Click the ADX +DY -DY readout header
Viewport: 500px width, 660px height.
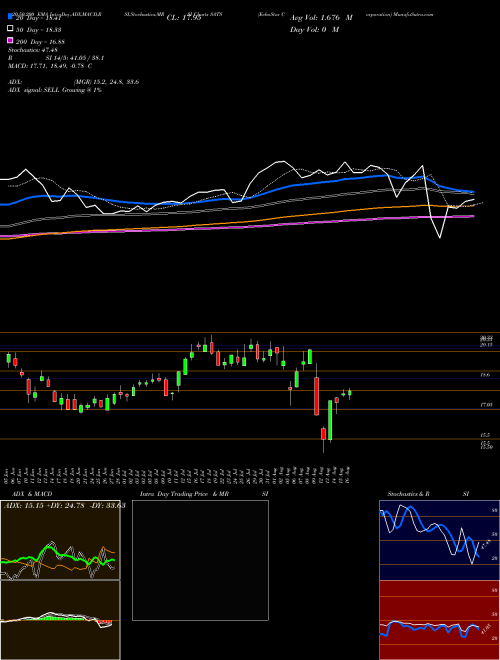pyautogui.click(x=64, y=506)
